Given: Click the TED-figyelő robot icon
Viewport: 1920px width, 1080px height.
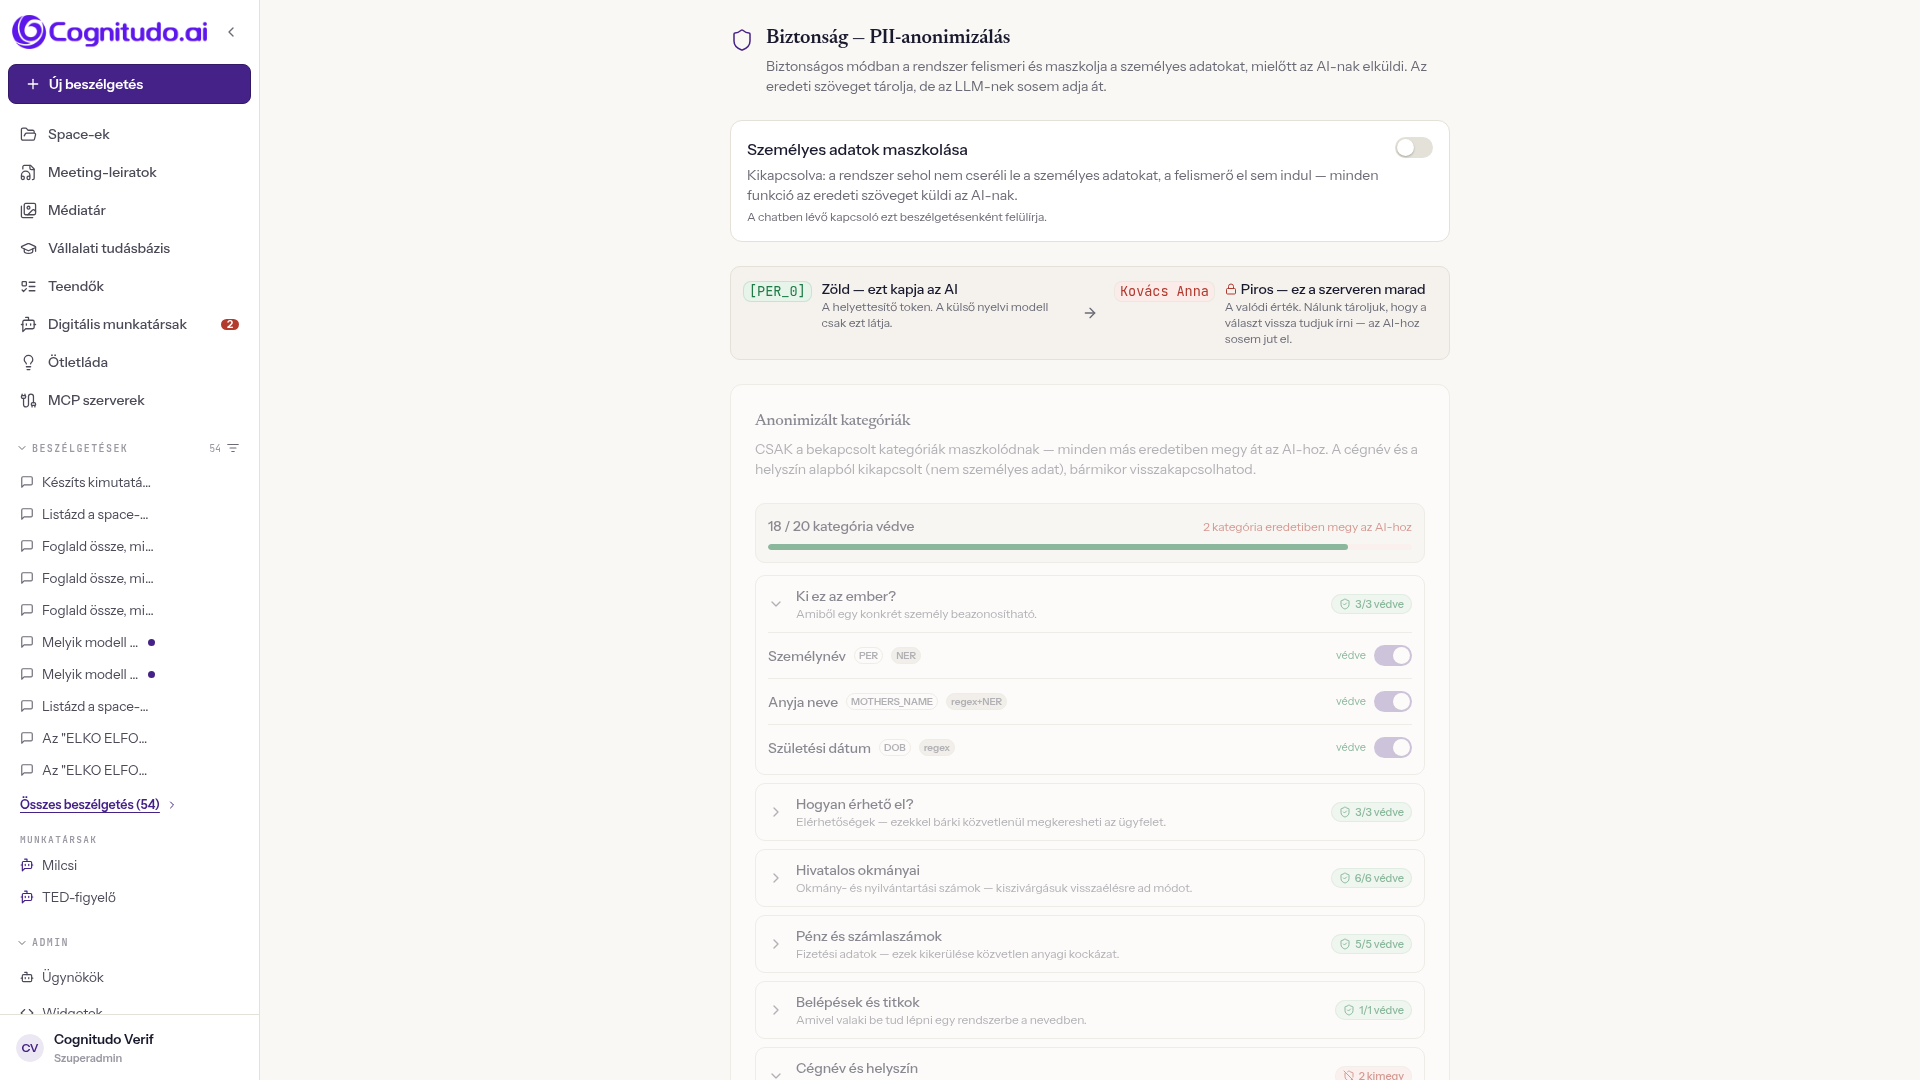Looking at the screenshot, I should point(27,897).
